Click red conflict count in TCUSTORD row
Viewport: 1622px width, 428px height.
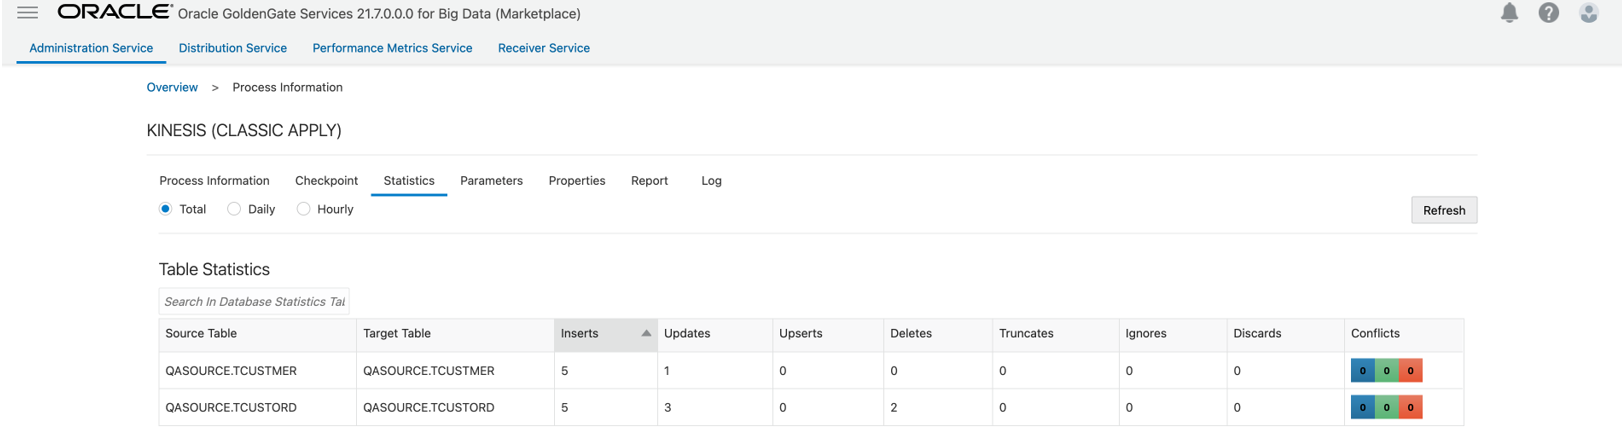tap(1410, 407)
